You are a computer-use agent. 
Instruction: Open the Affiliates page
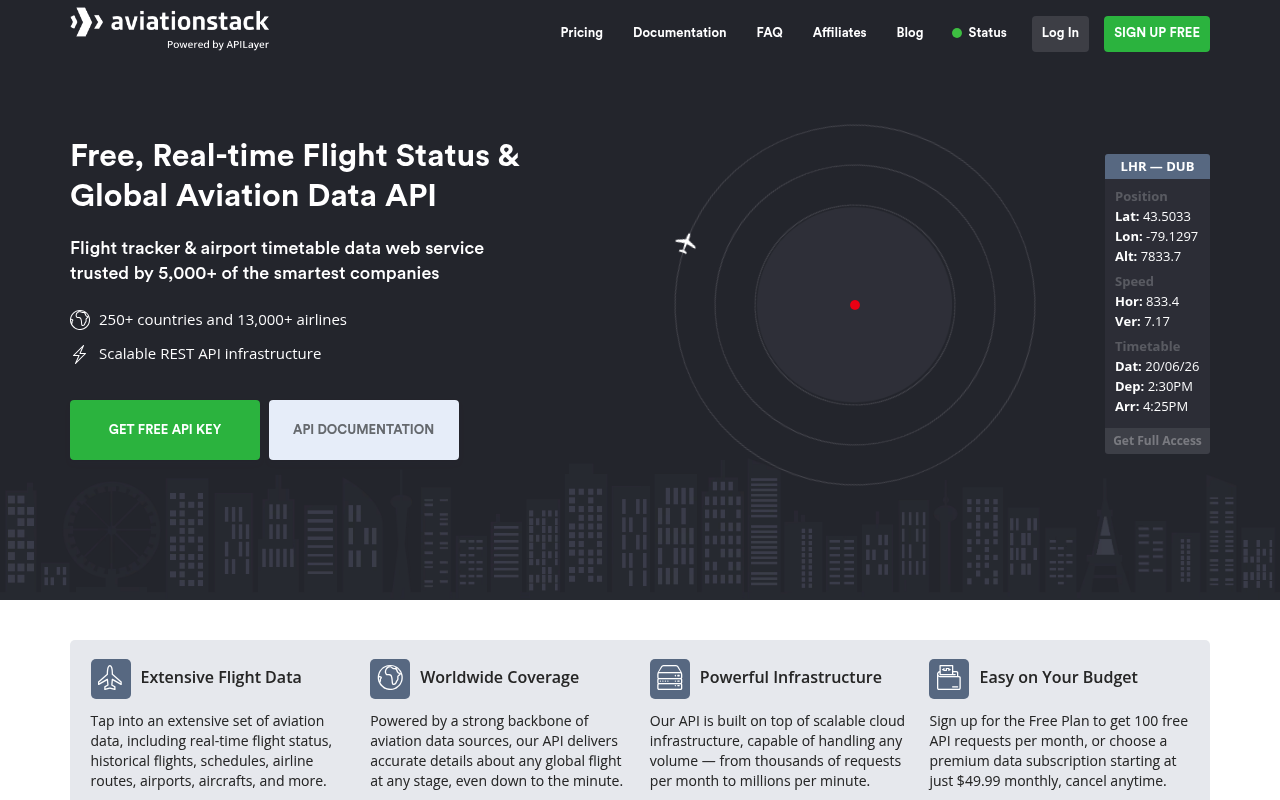pyautogui.click(x=840, y=33)
